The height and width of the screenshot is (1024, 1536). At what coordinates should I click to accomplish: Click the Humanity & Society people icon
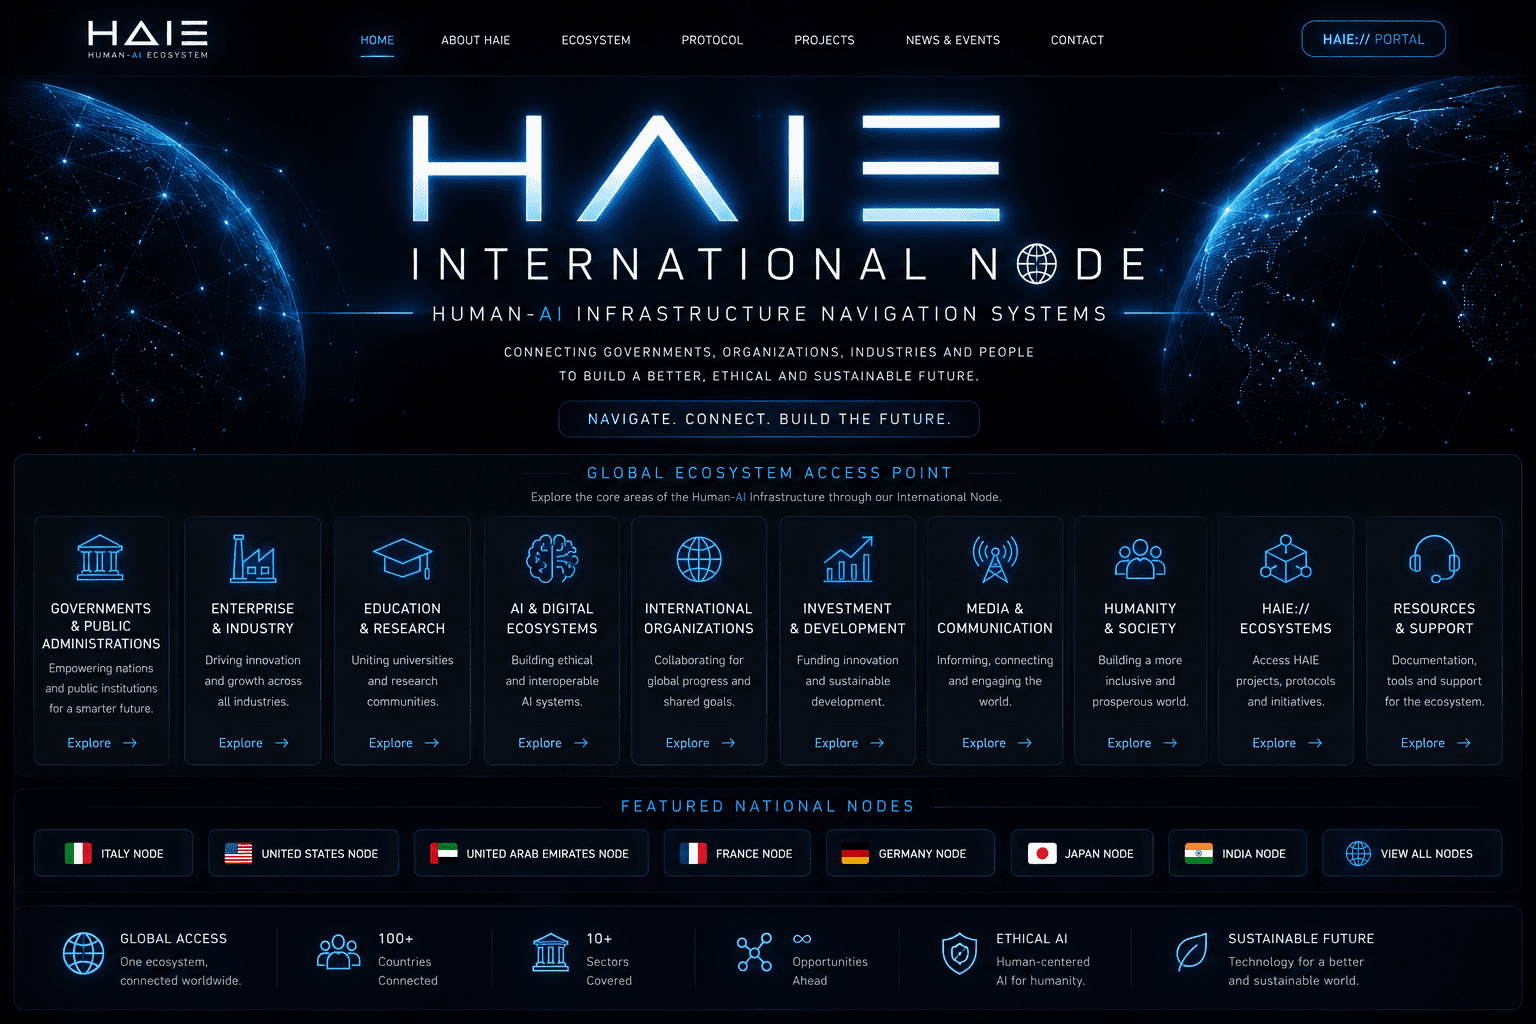coord(1140,559)
